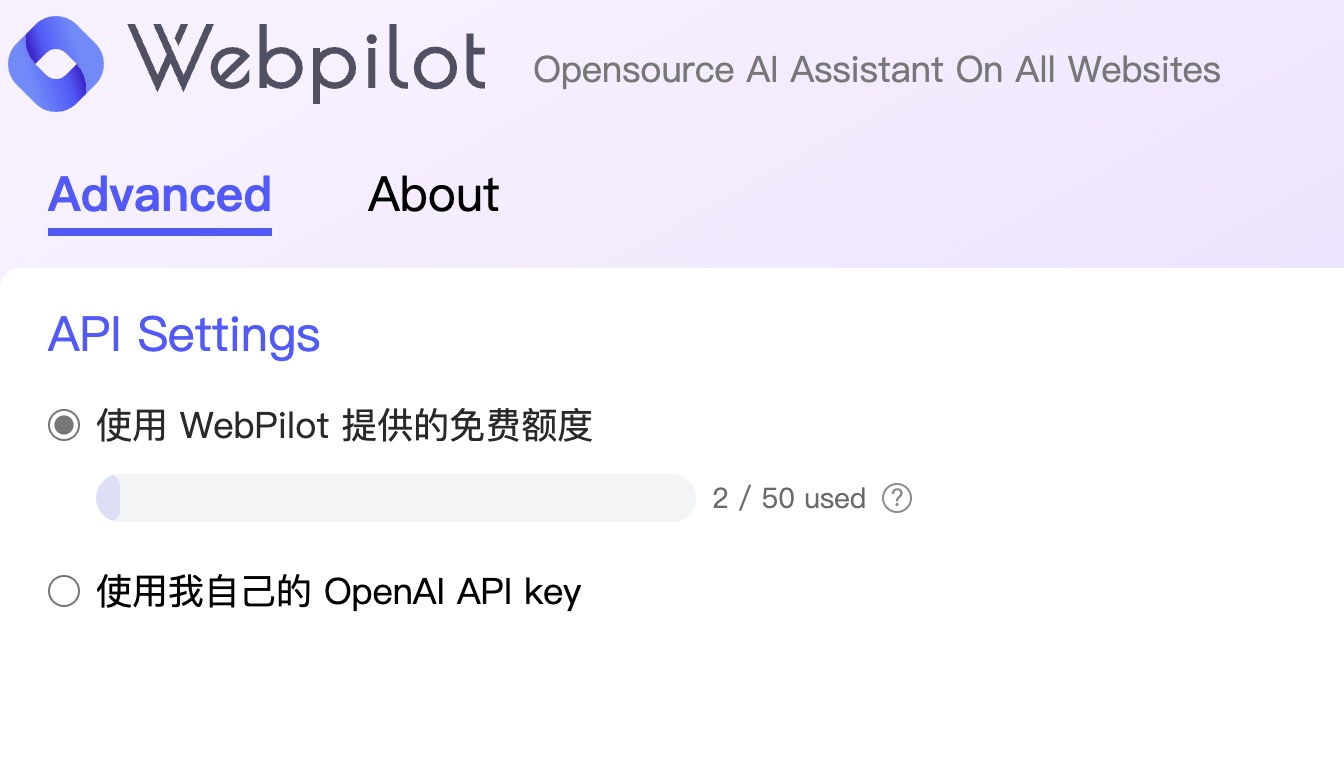
Task: Click the blue Webpilot logo icon
Action: [56, 62]
